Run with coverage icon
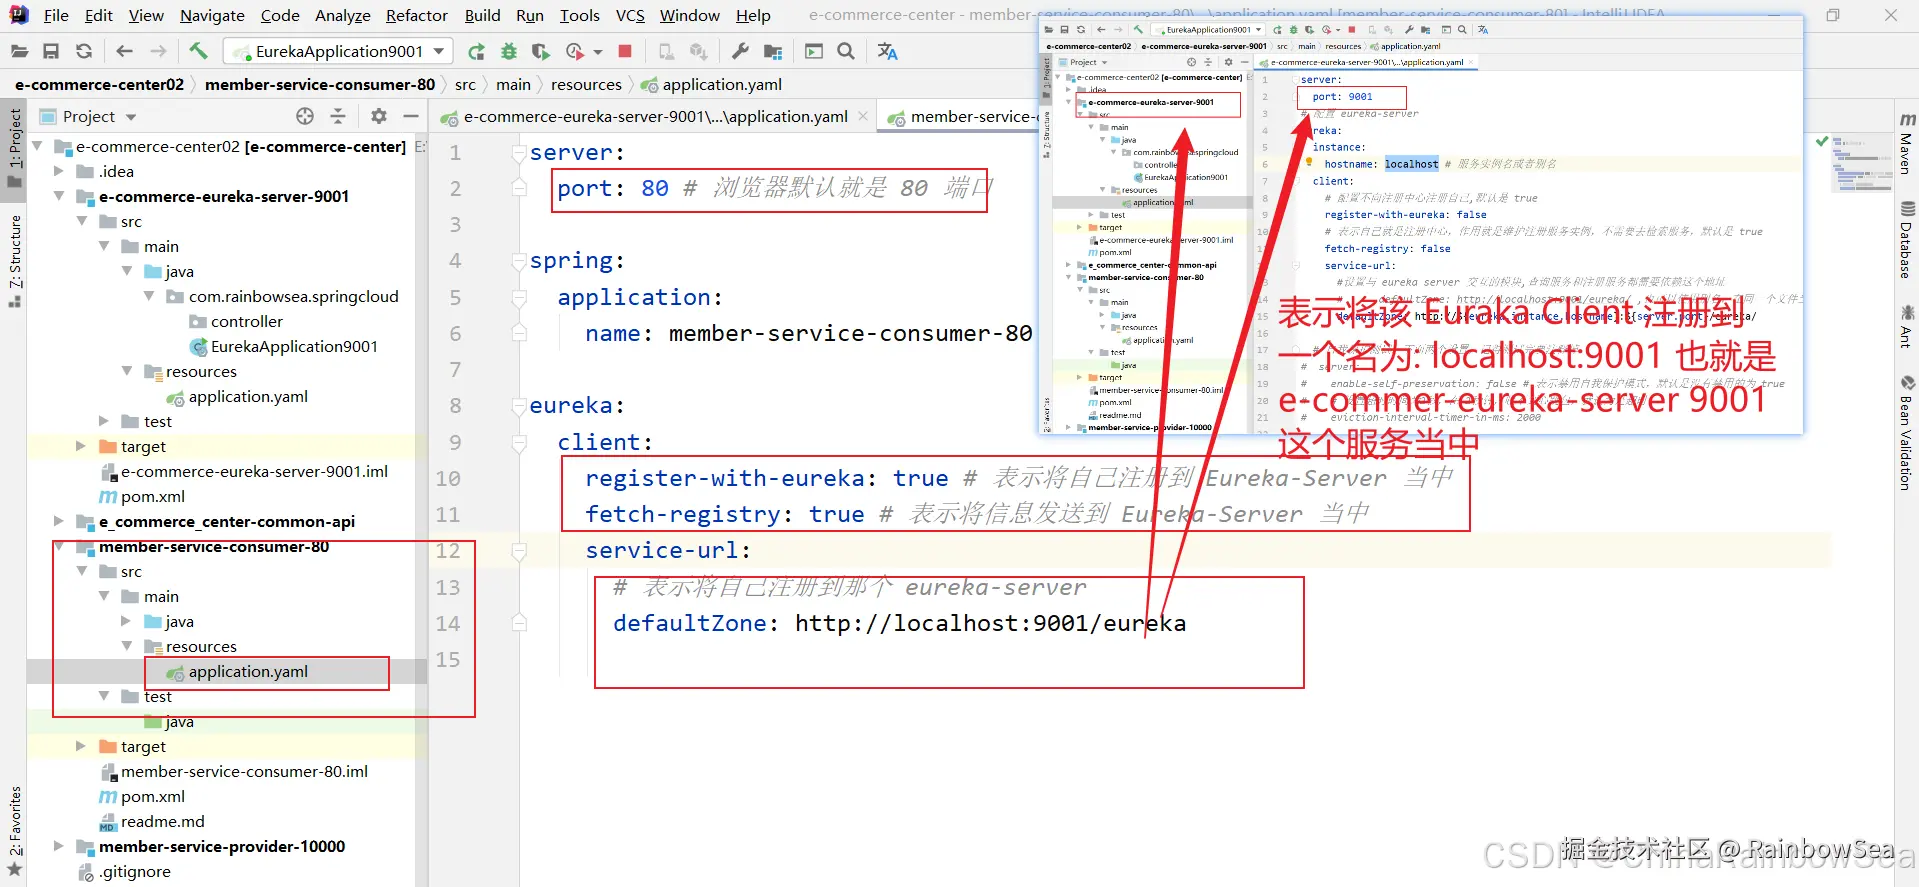This screenshot has height=887, width=1919. pos(541,51)
